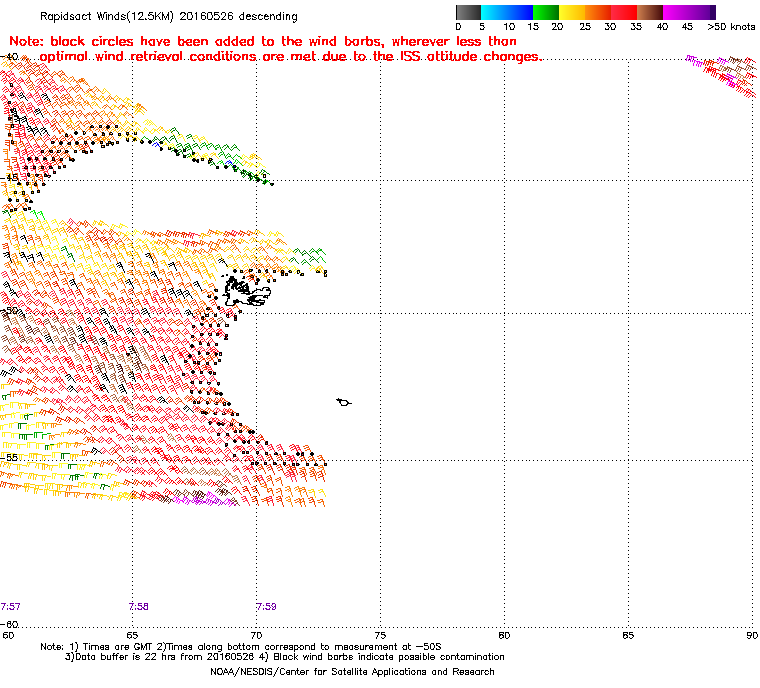Click the '>50 knots' legend label
This screenshot has height=688, width=760.
coord(731,27)
